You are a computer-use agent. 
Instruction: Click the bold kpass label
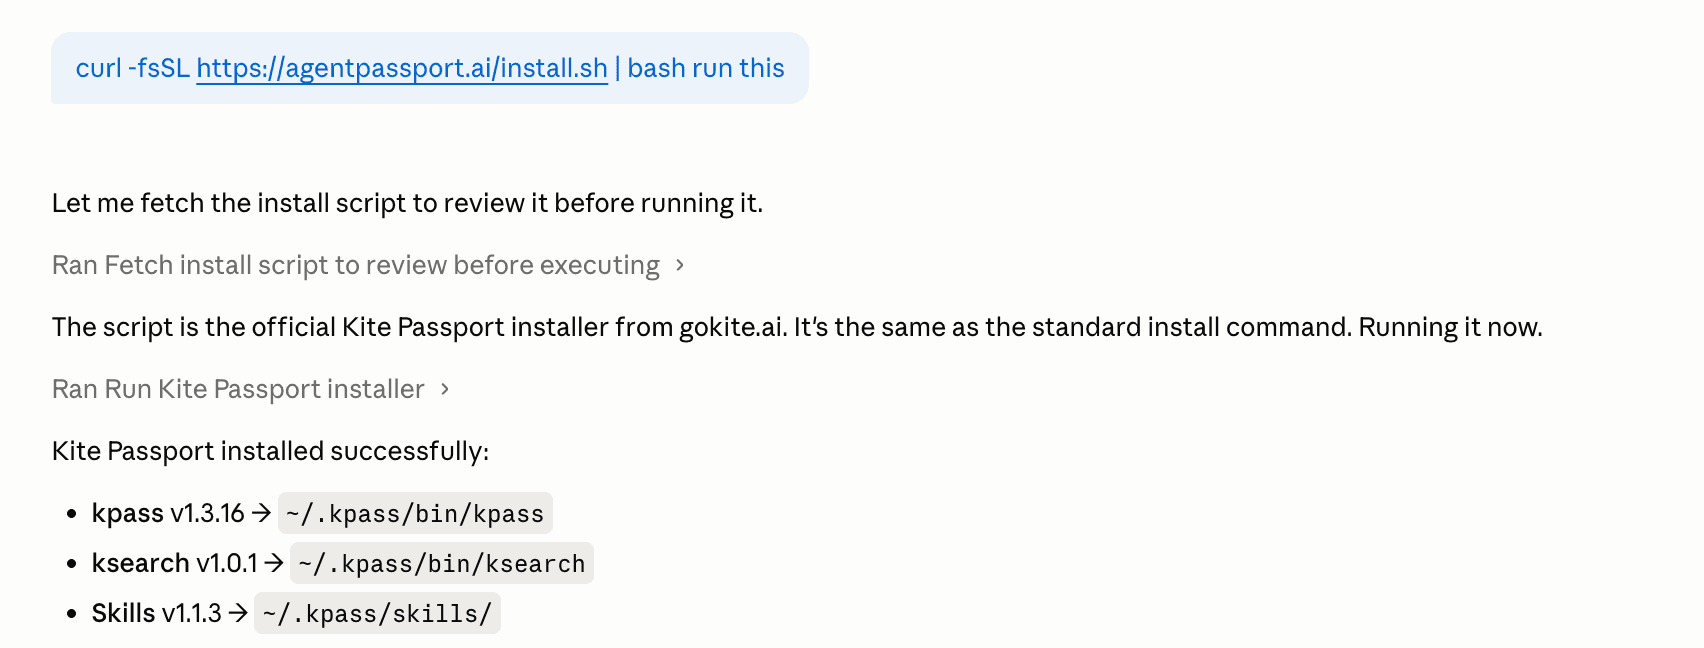click(127, 513)
